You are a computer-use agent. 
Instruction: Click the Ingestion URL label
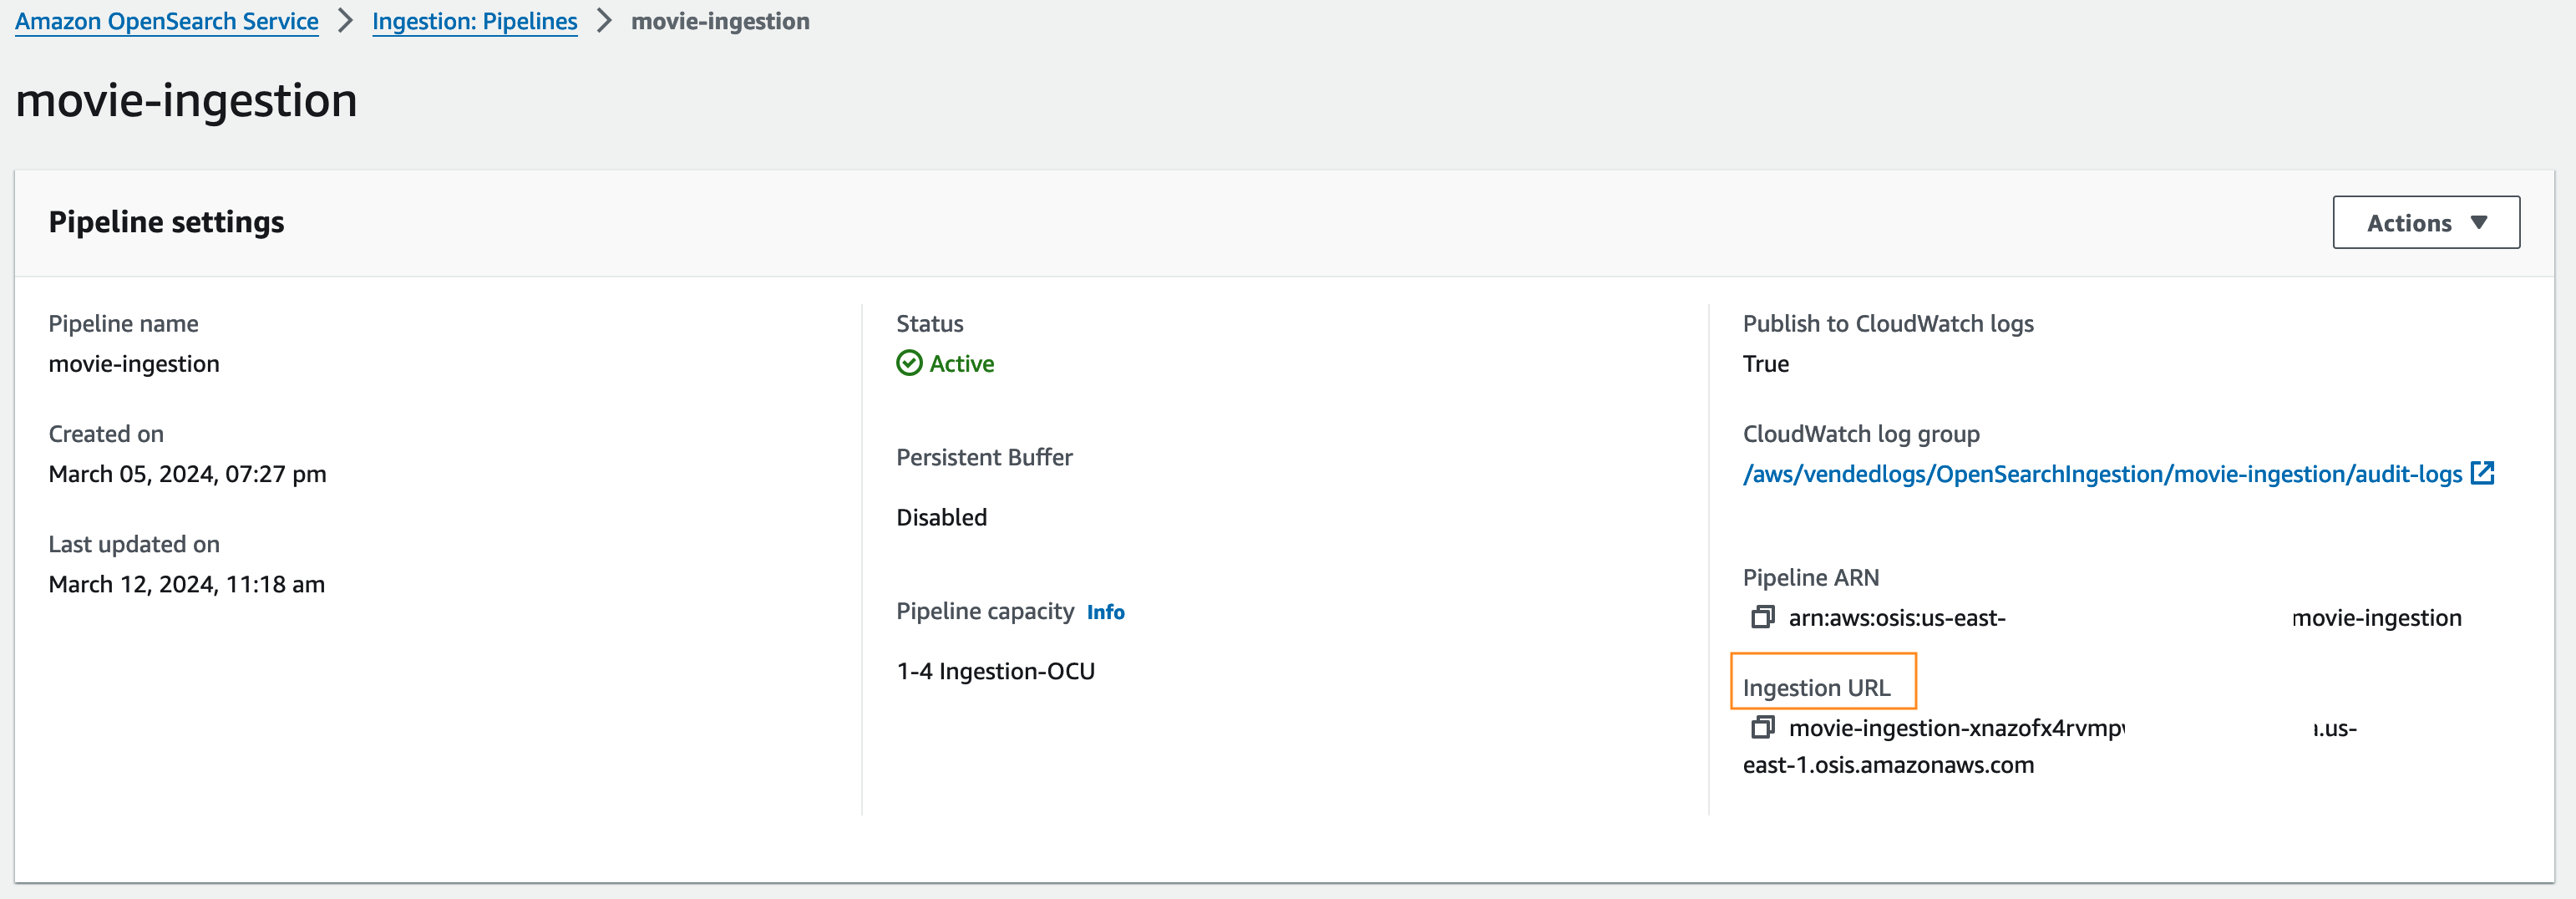point(1816,687)
